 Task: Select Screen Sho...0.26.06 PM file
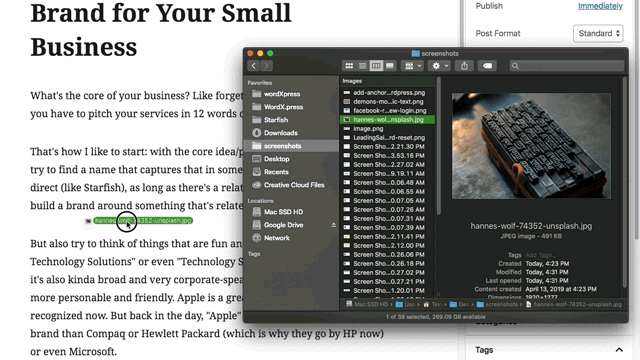[x=387, y=254]
